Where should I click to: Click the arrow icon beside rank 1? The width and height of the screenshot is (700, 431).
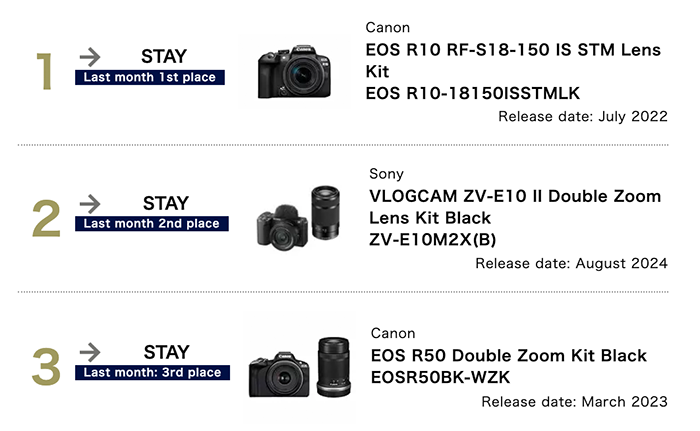(89, 56)
